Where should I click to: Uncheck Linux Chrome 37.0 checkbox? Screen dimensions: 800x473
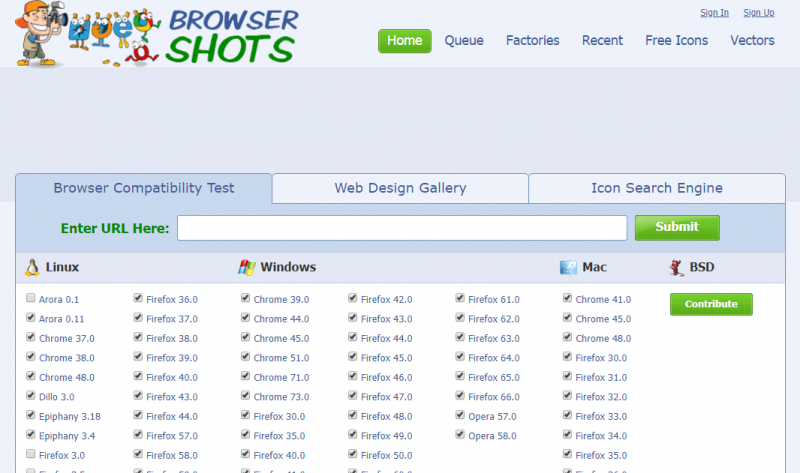pyautogui.click(x=31, y=337)
